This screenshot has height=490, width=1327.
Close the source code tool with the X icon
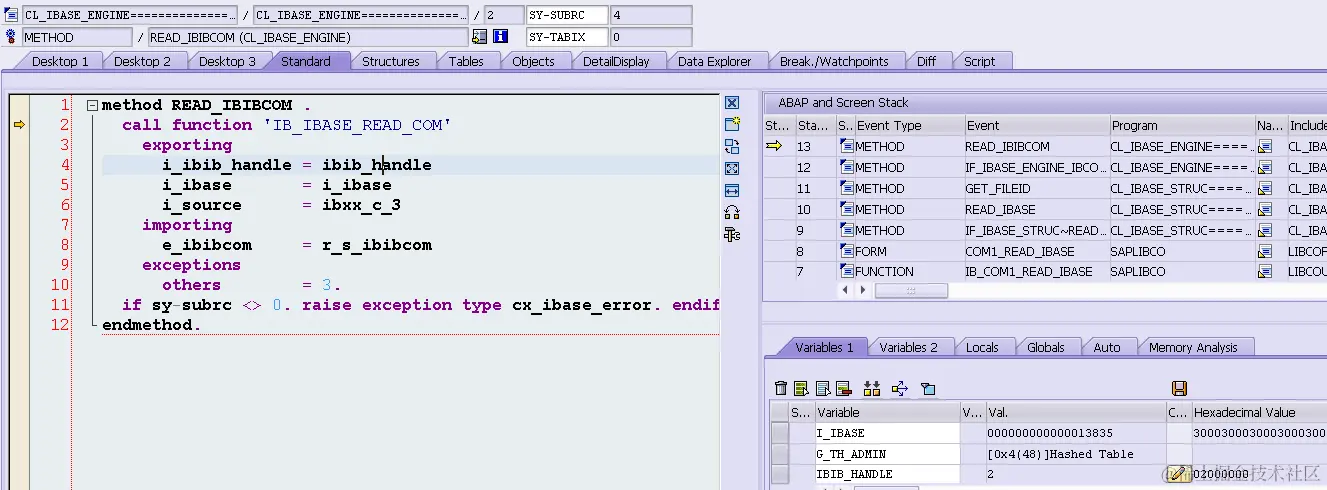pyautogui.click(x=731, y=103)
